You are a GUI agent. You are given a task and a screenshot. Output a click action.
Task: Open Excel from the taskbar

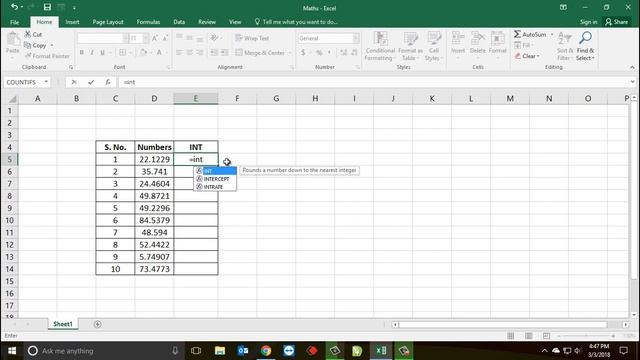[381, 351]
